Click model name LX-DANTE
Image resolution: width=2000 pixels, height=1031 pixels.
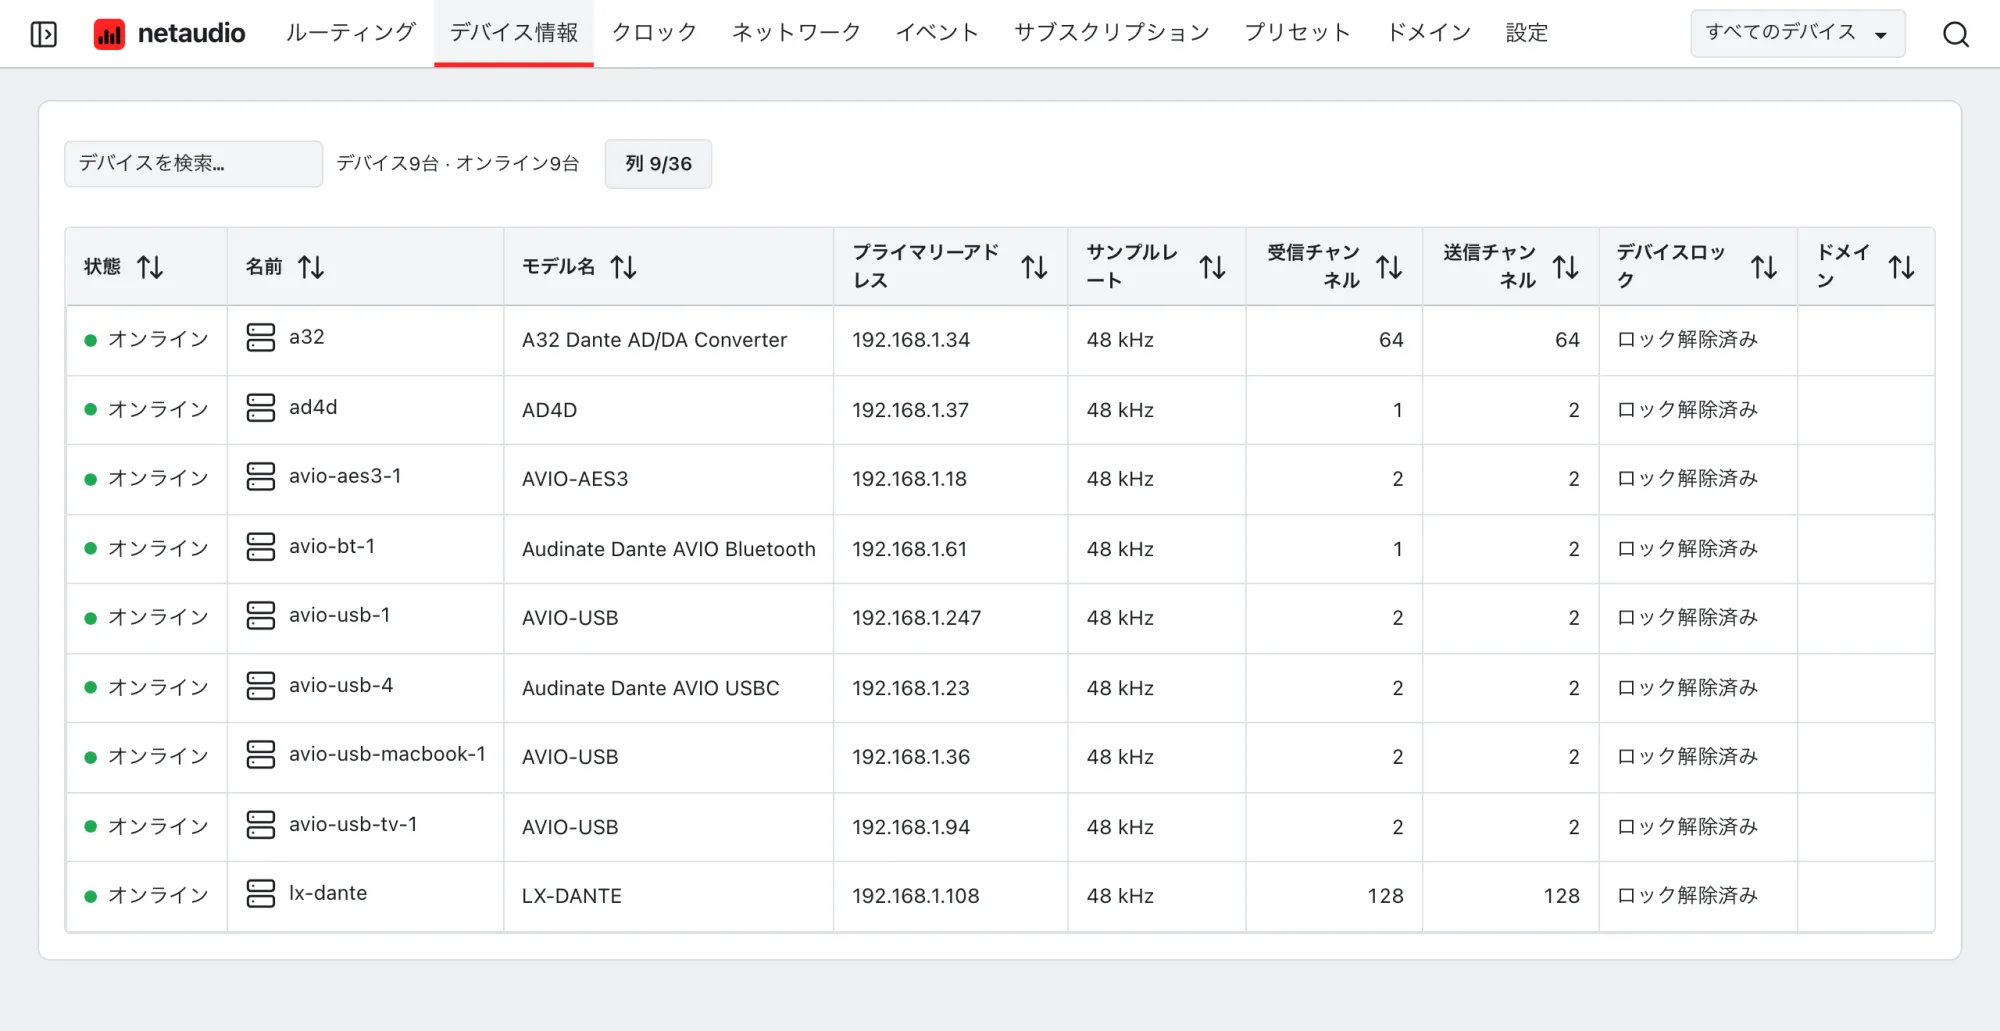tap(572, 896)
